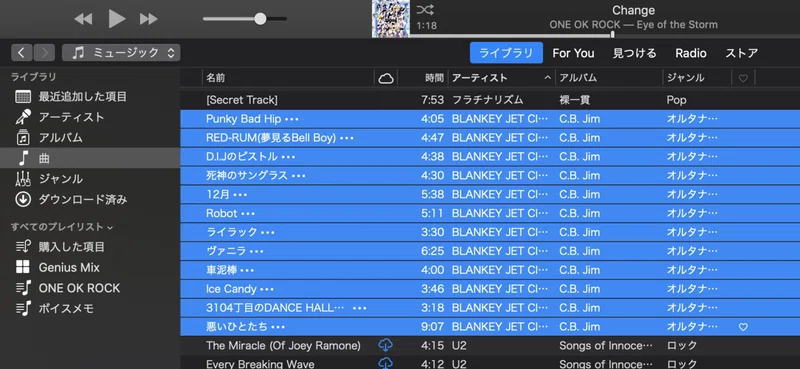Open the For You tab
The width and height of the screenshot is (800, 369).
tap(573, 53)
